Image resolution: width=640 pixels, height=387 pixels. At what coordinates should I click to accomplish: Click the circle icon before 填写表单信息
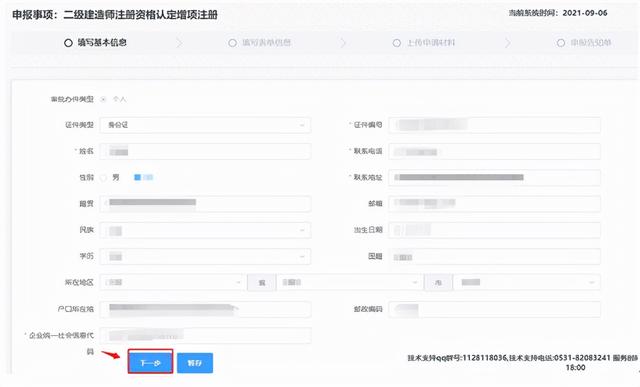click(232, 43)
